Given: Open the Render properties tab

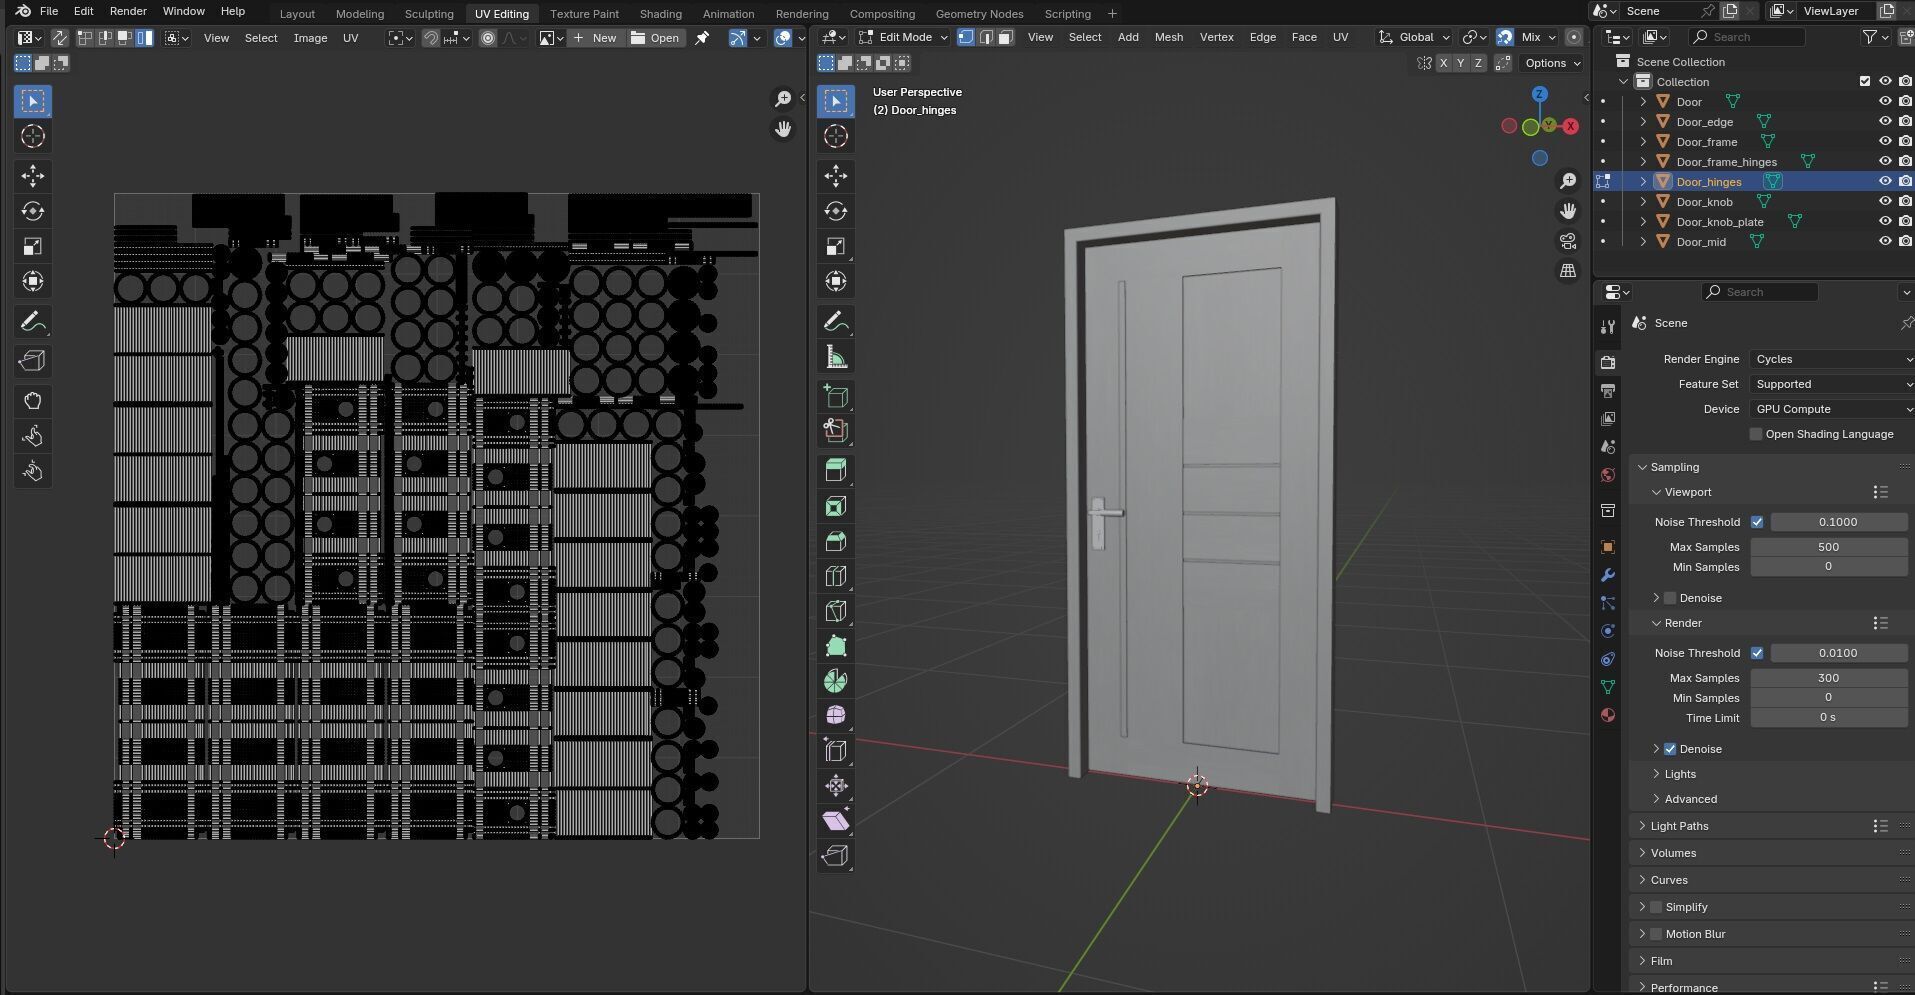Looking at the screenshot, I should (1608, 362).
